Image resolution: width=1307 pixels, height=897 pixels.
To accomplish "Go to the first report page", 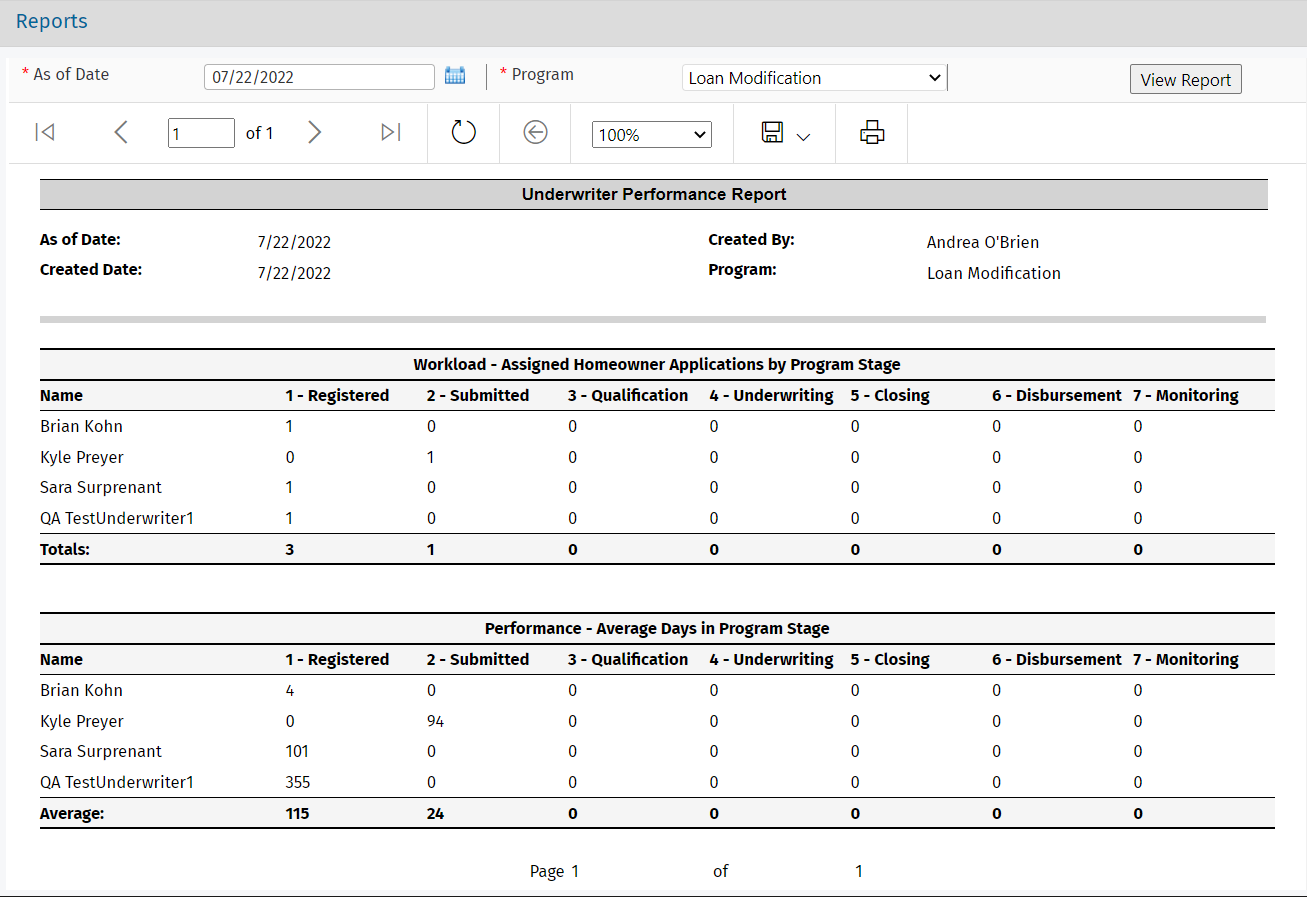I will pos(44,133).
